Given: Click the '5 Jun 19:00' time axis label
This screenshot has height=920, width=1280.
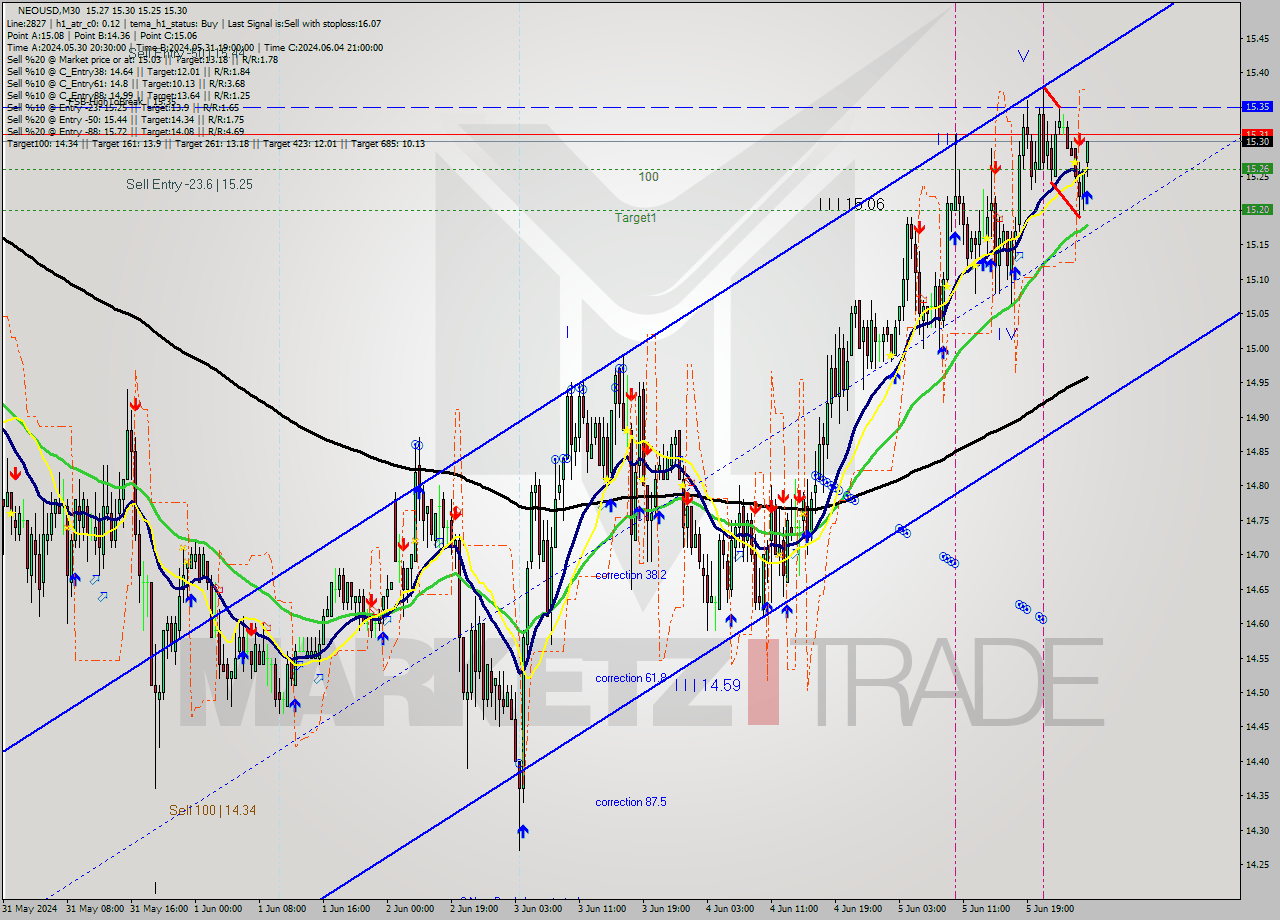Looking at the screenshot, I should click(1050, 909).
